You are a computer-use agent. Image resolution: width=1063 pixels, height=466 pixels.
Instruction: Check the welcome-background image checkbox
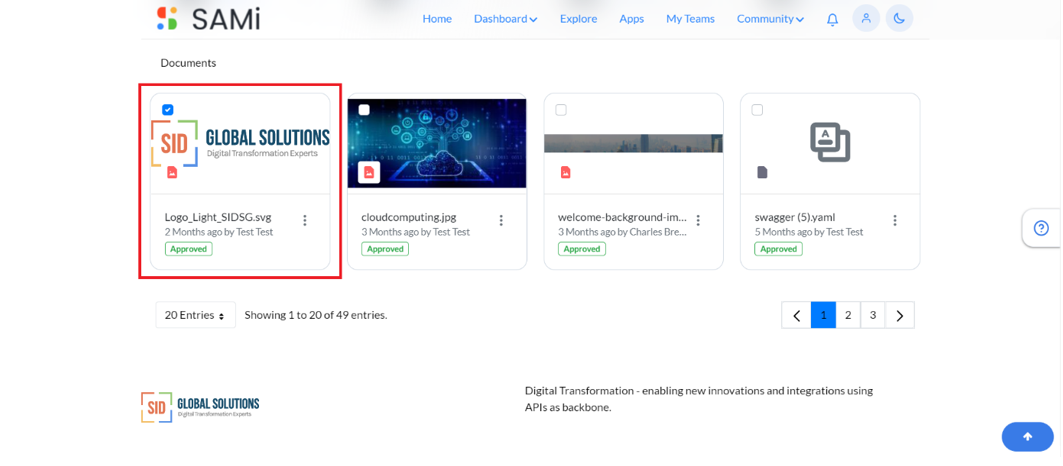point(561,110)
